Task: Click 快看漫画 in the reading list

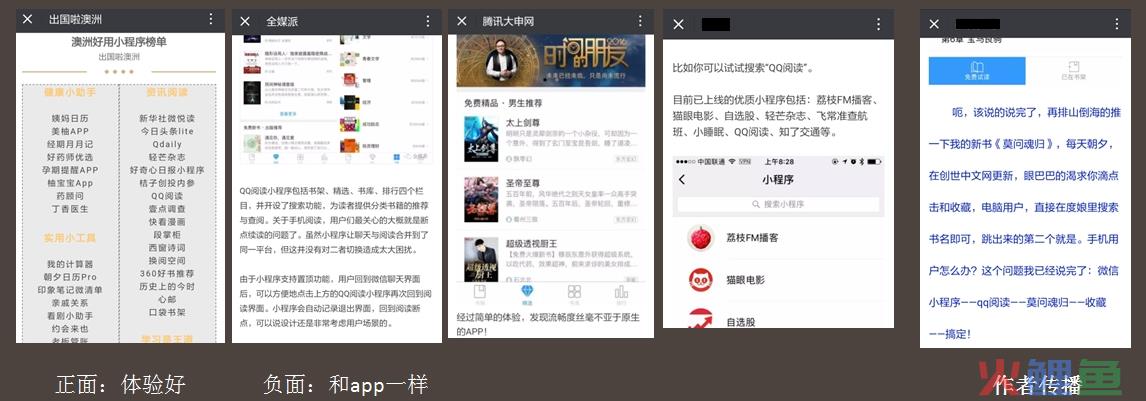Action: 167,222
